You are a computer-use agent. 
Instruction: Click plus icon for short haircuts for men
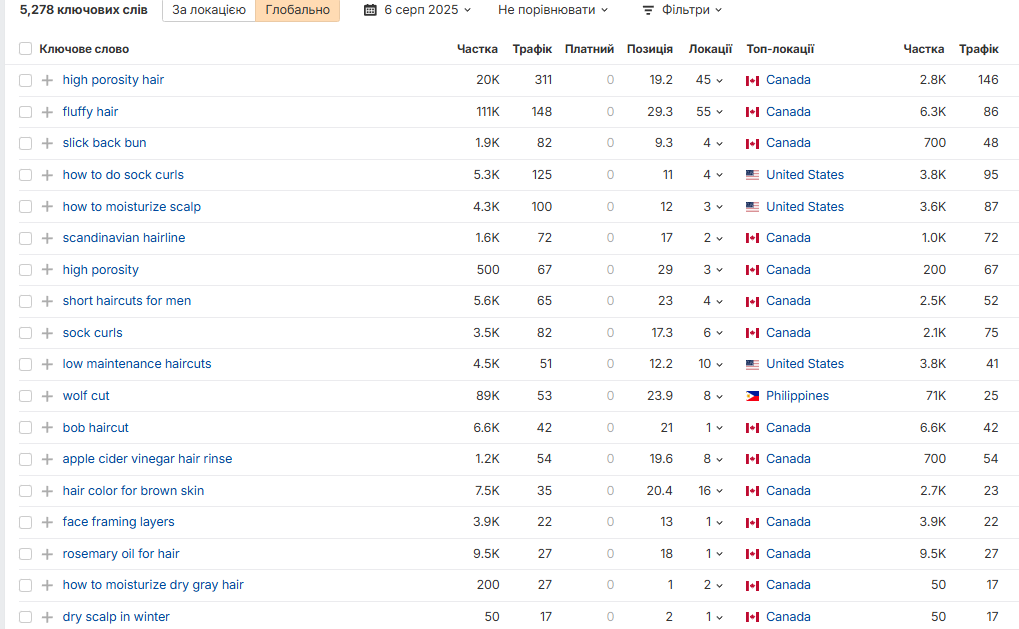click(x=47, y=301)
